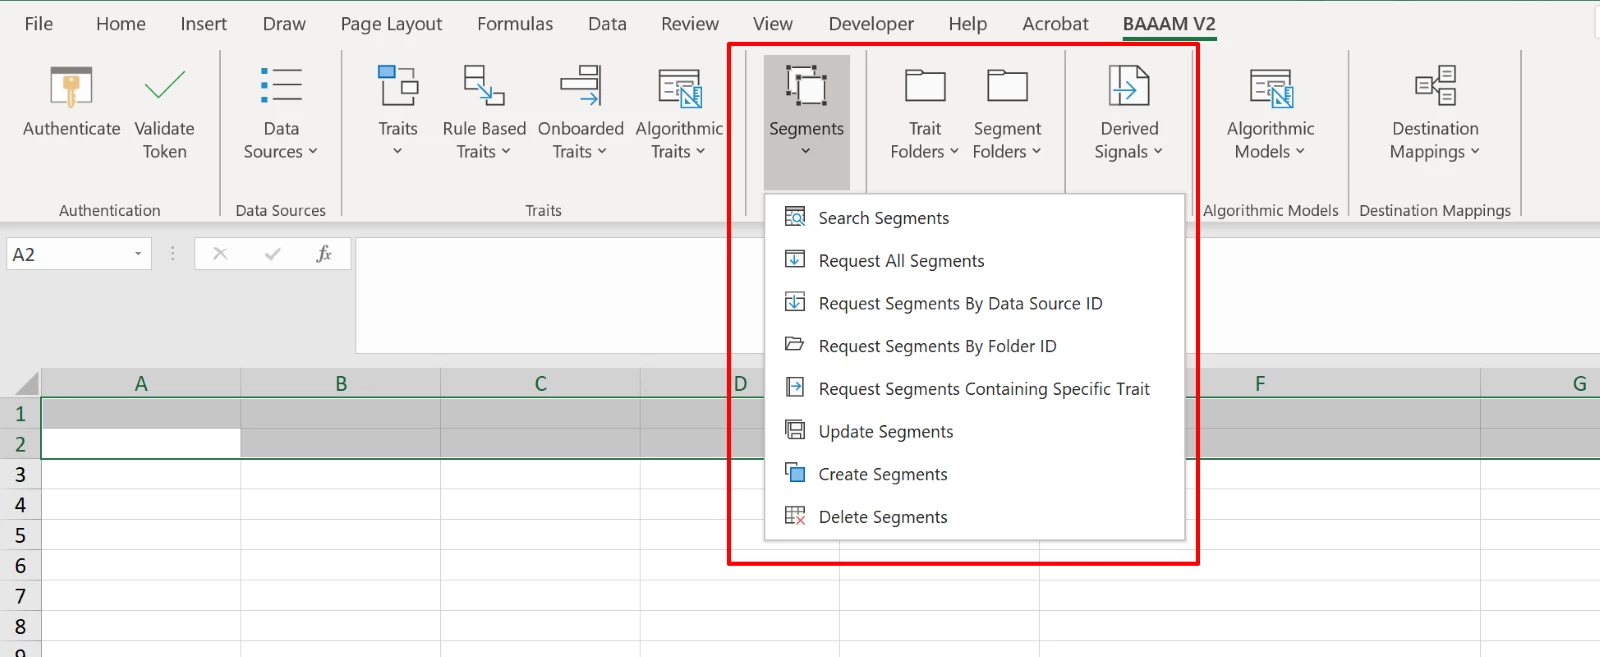Click the Segment Folders folder icon
This screenshot has height=657, width=1600.
[x=1007, y=86]
